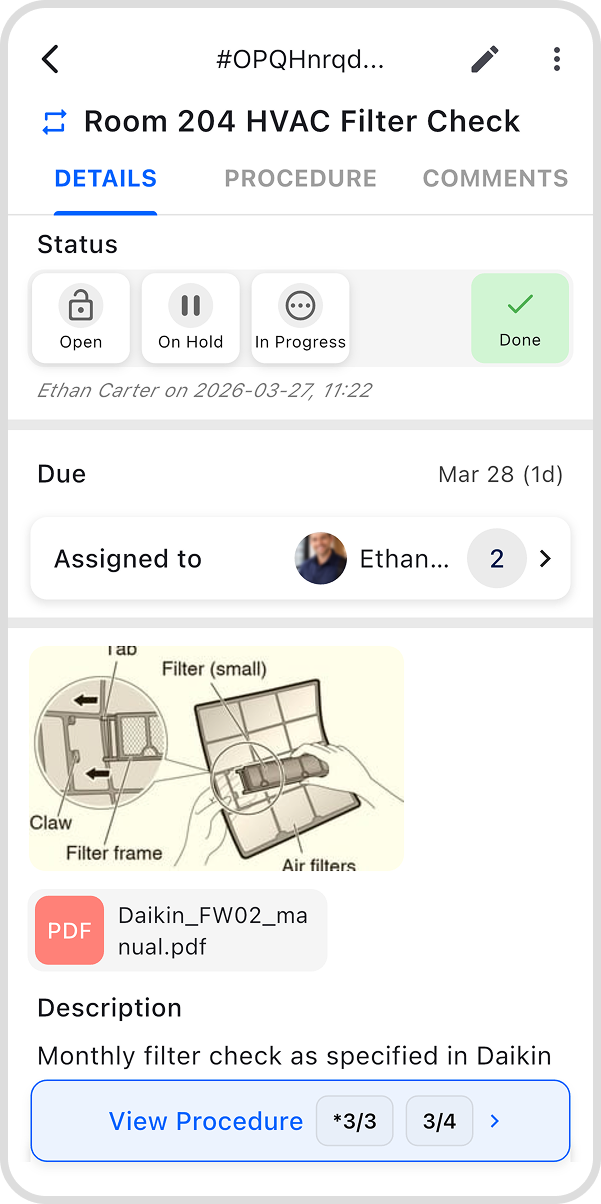
Task: Switch to the PROCEDURE tab
Action: click(x=300, y=178)
